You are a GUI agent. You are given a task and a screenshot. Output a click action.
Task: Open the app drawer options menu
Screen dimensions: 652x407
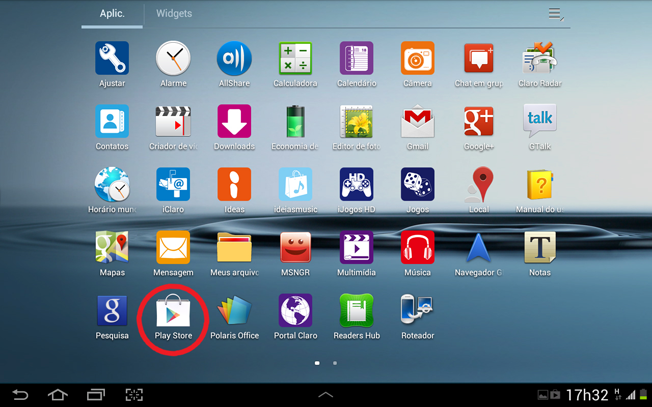coord(556,14)
